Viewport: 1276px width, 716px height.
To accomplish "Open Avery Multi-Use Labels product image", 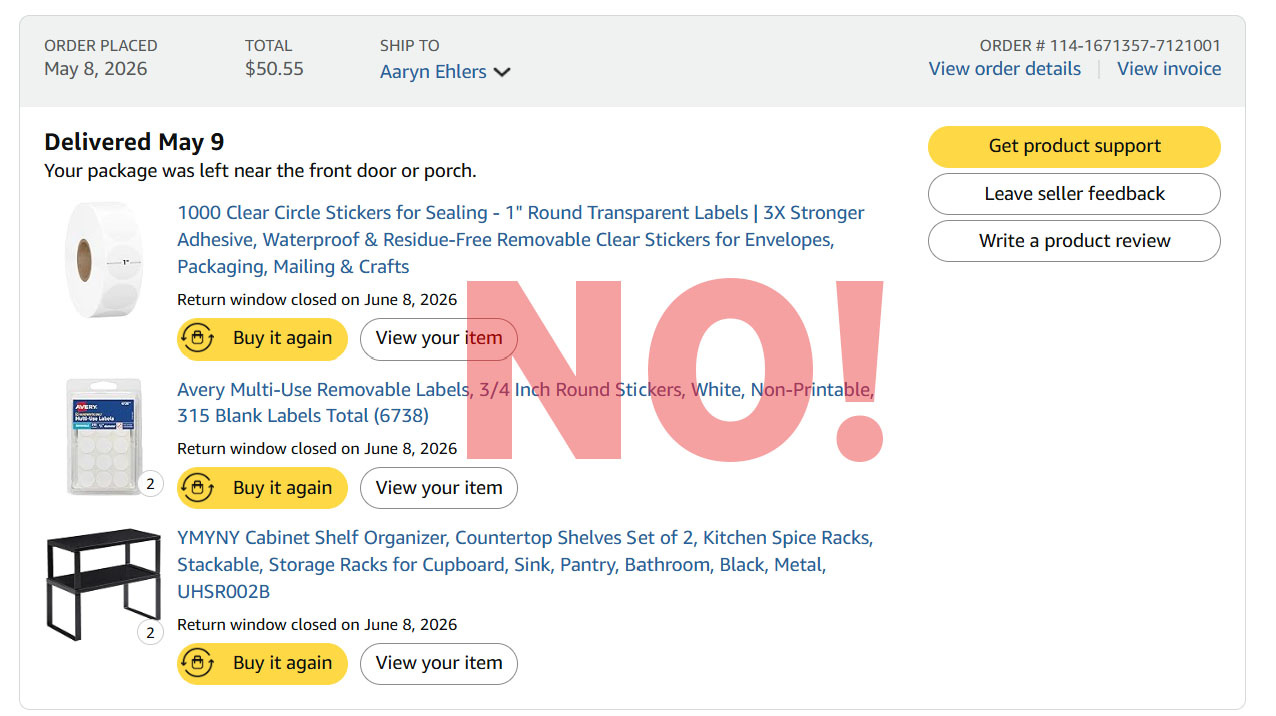I will point(104,437).
